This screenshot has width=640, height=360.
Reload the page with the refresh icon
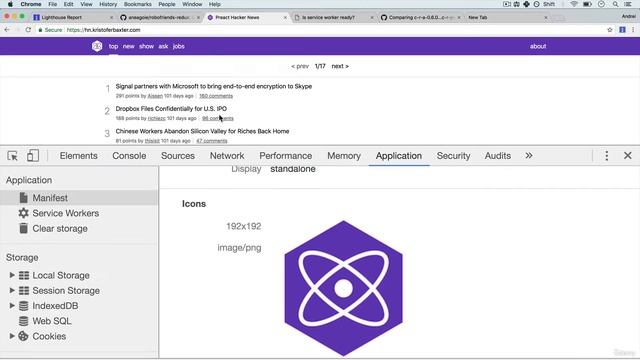28,30
